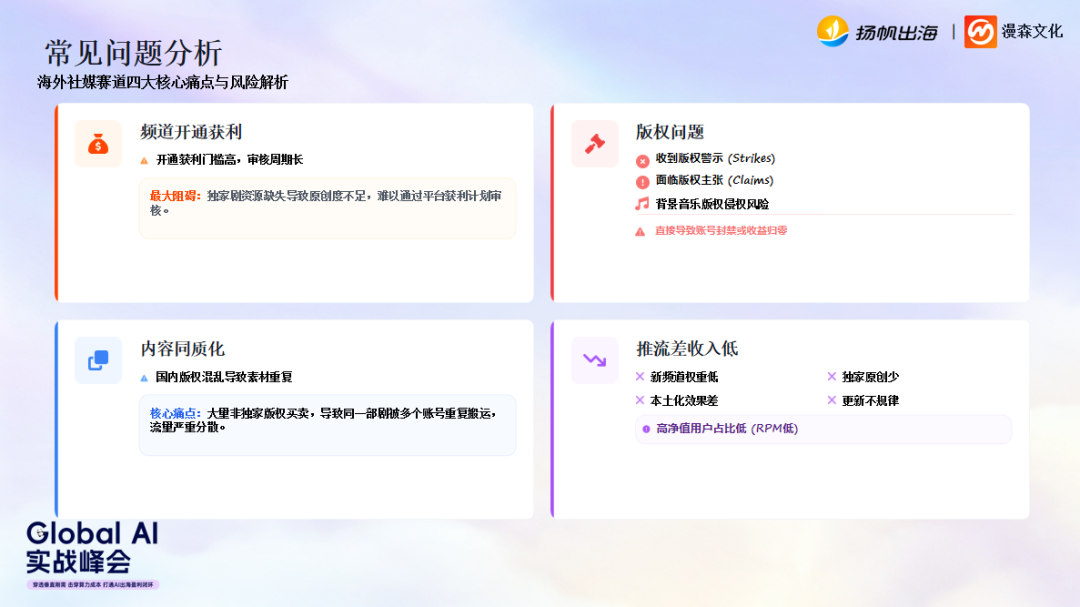
Task: Click text 收到版权警示 (Strikes)
Action: pyautogui.click(x=715, y=158)
